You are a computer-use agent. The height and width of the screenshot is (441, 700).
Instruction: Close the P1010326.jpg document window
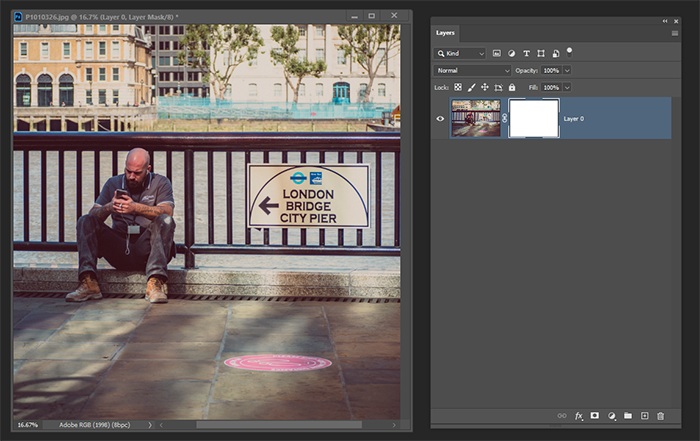point(394,16)
